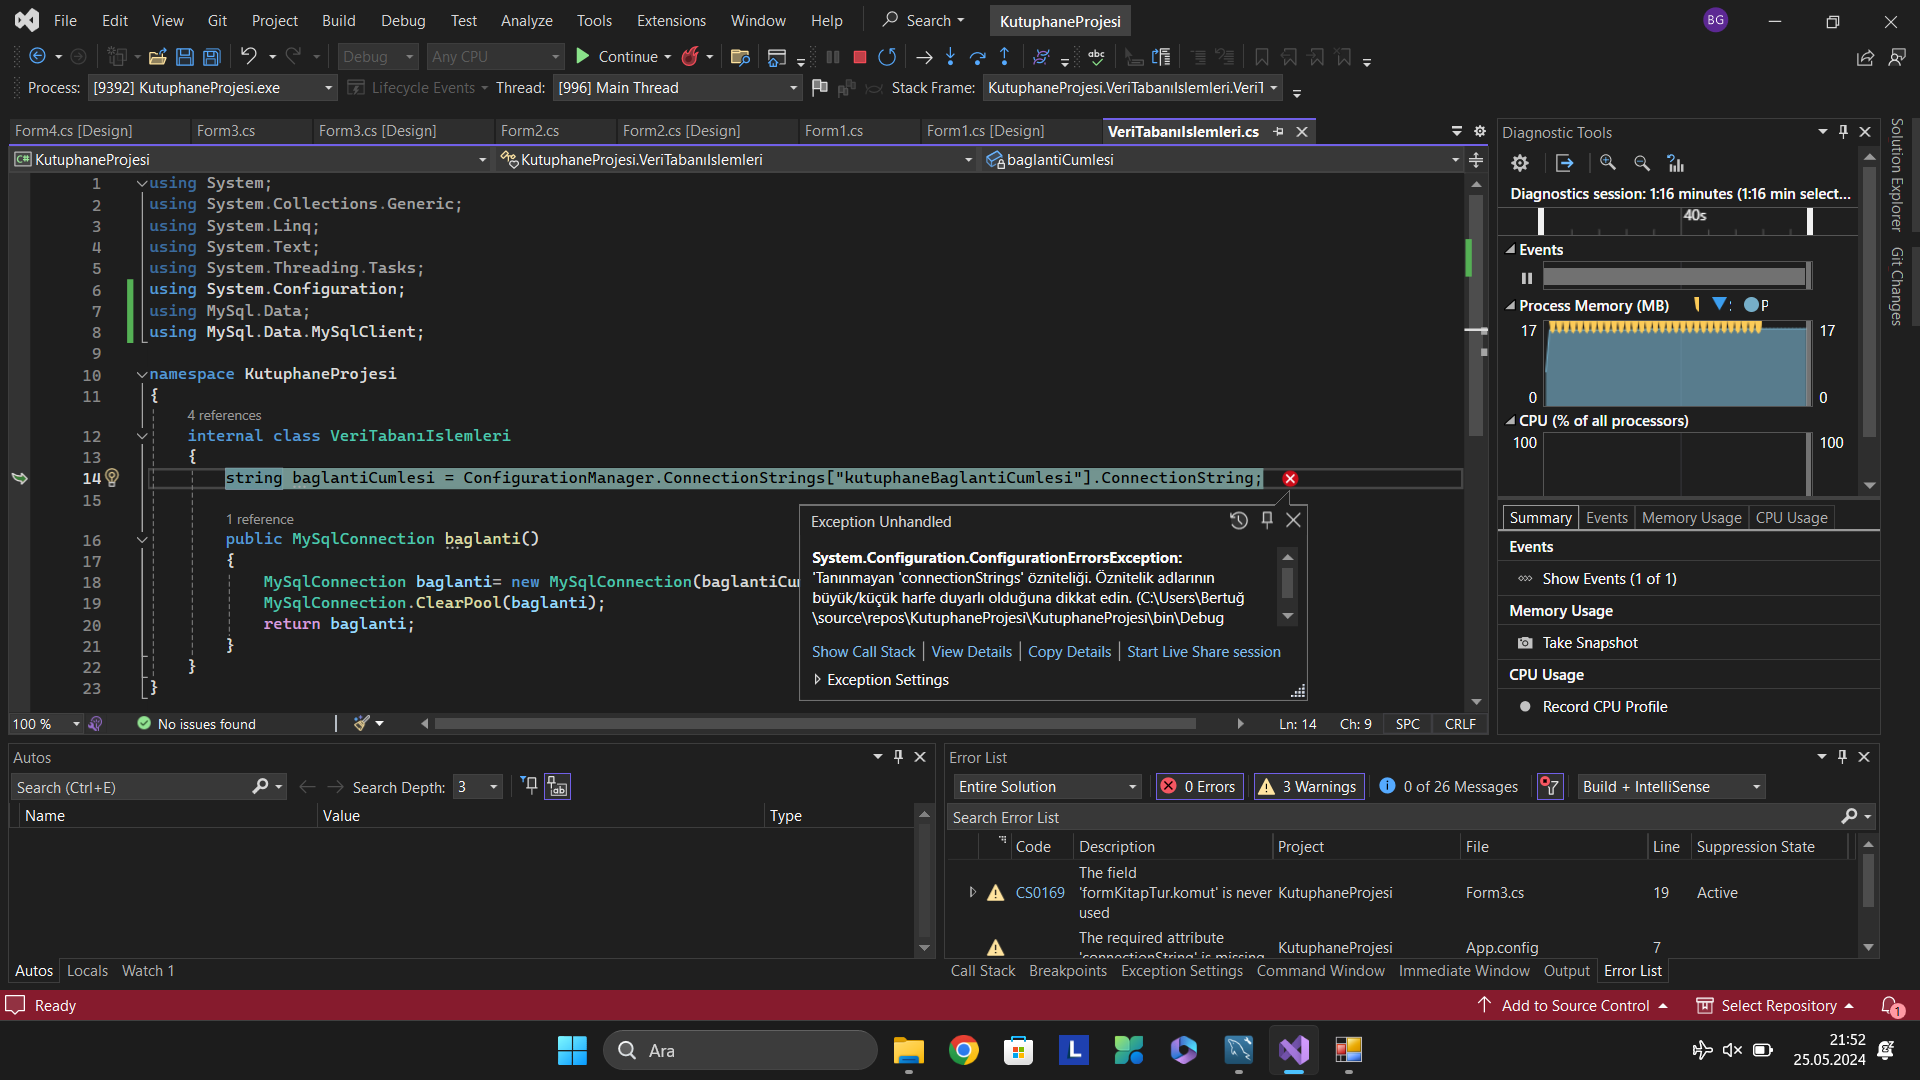Open Diagnostic Tools settings gear
The height and width of the screenshot is (1080, 1920).
point(1520,163)
